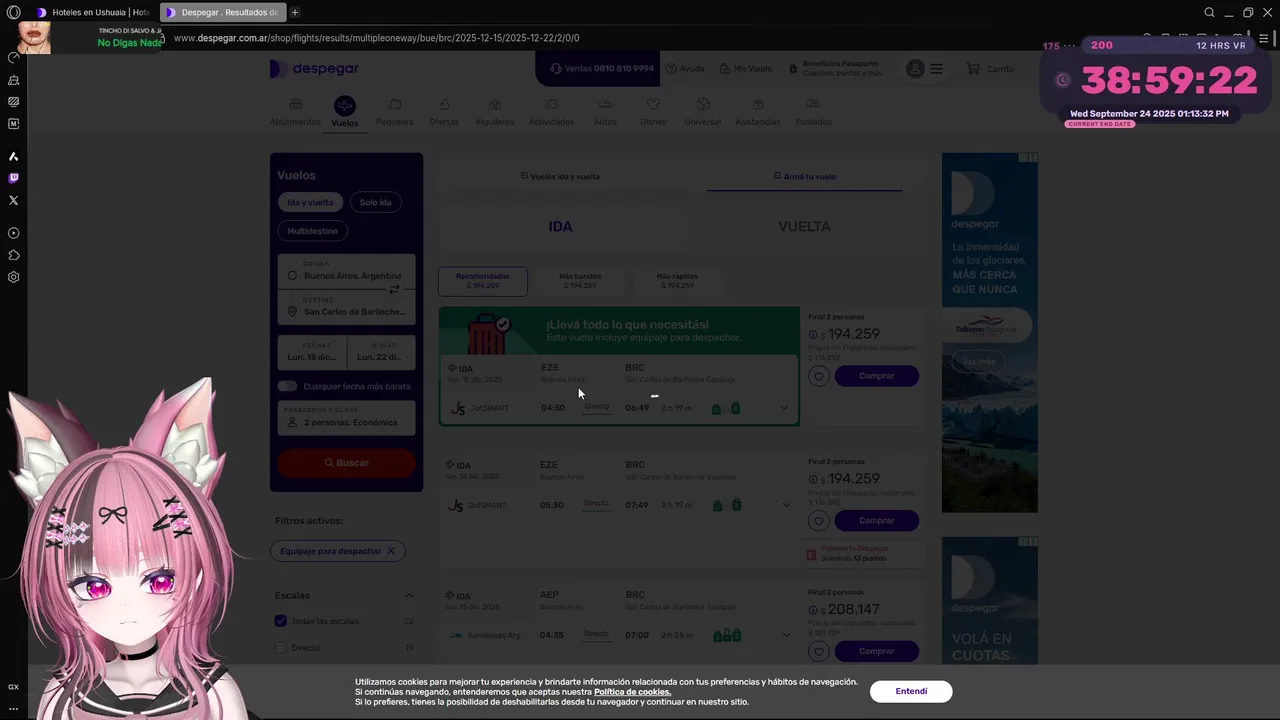Screen dimensions: 1280x720
Task: Open X (Twitter) sidebar panel
Action: (13, 200)
